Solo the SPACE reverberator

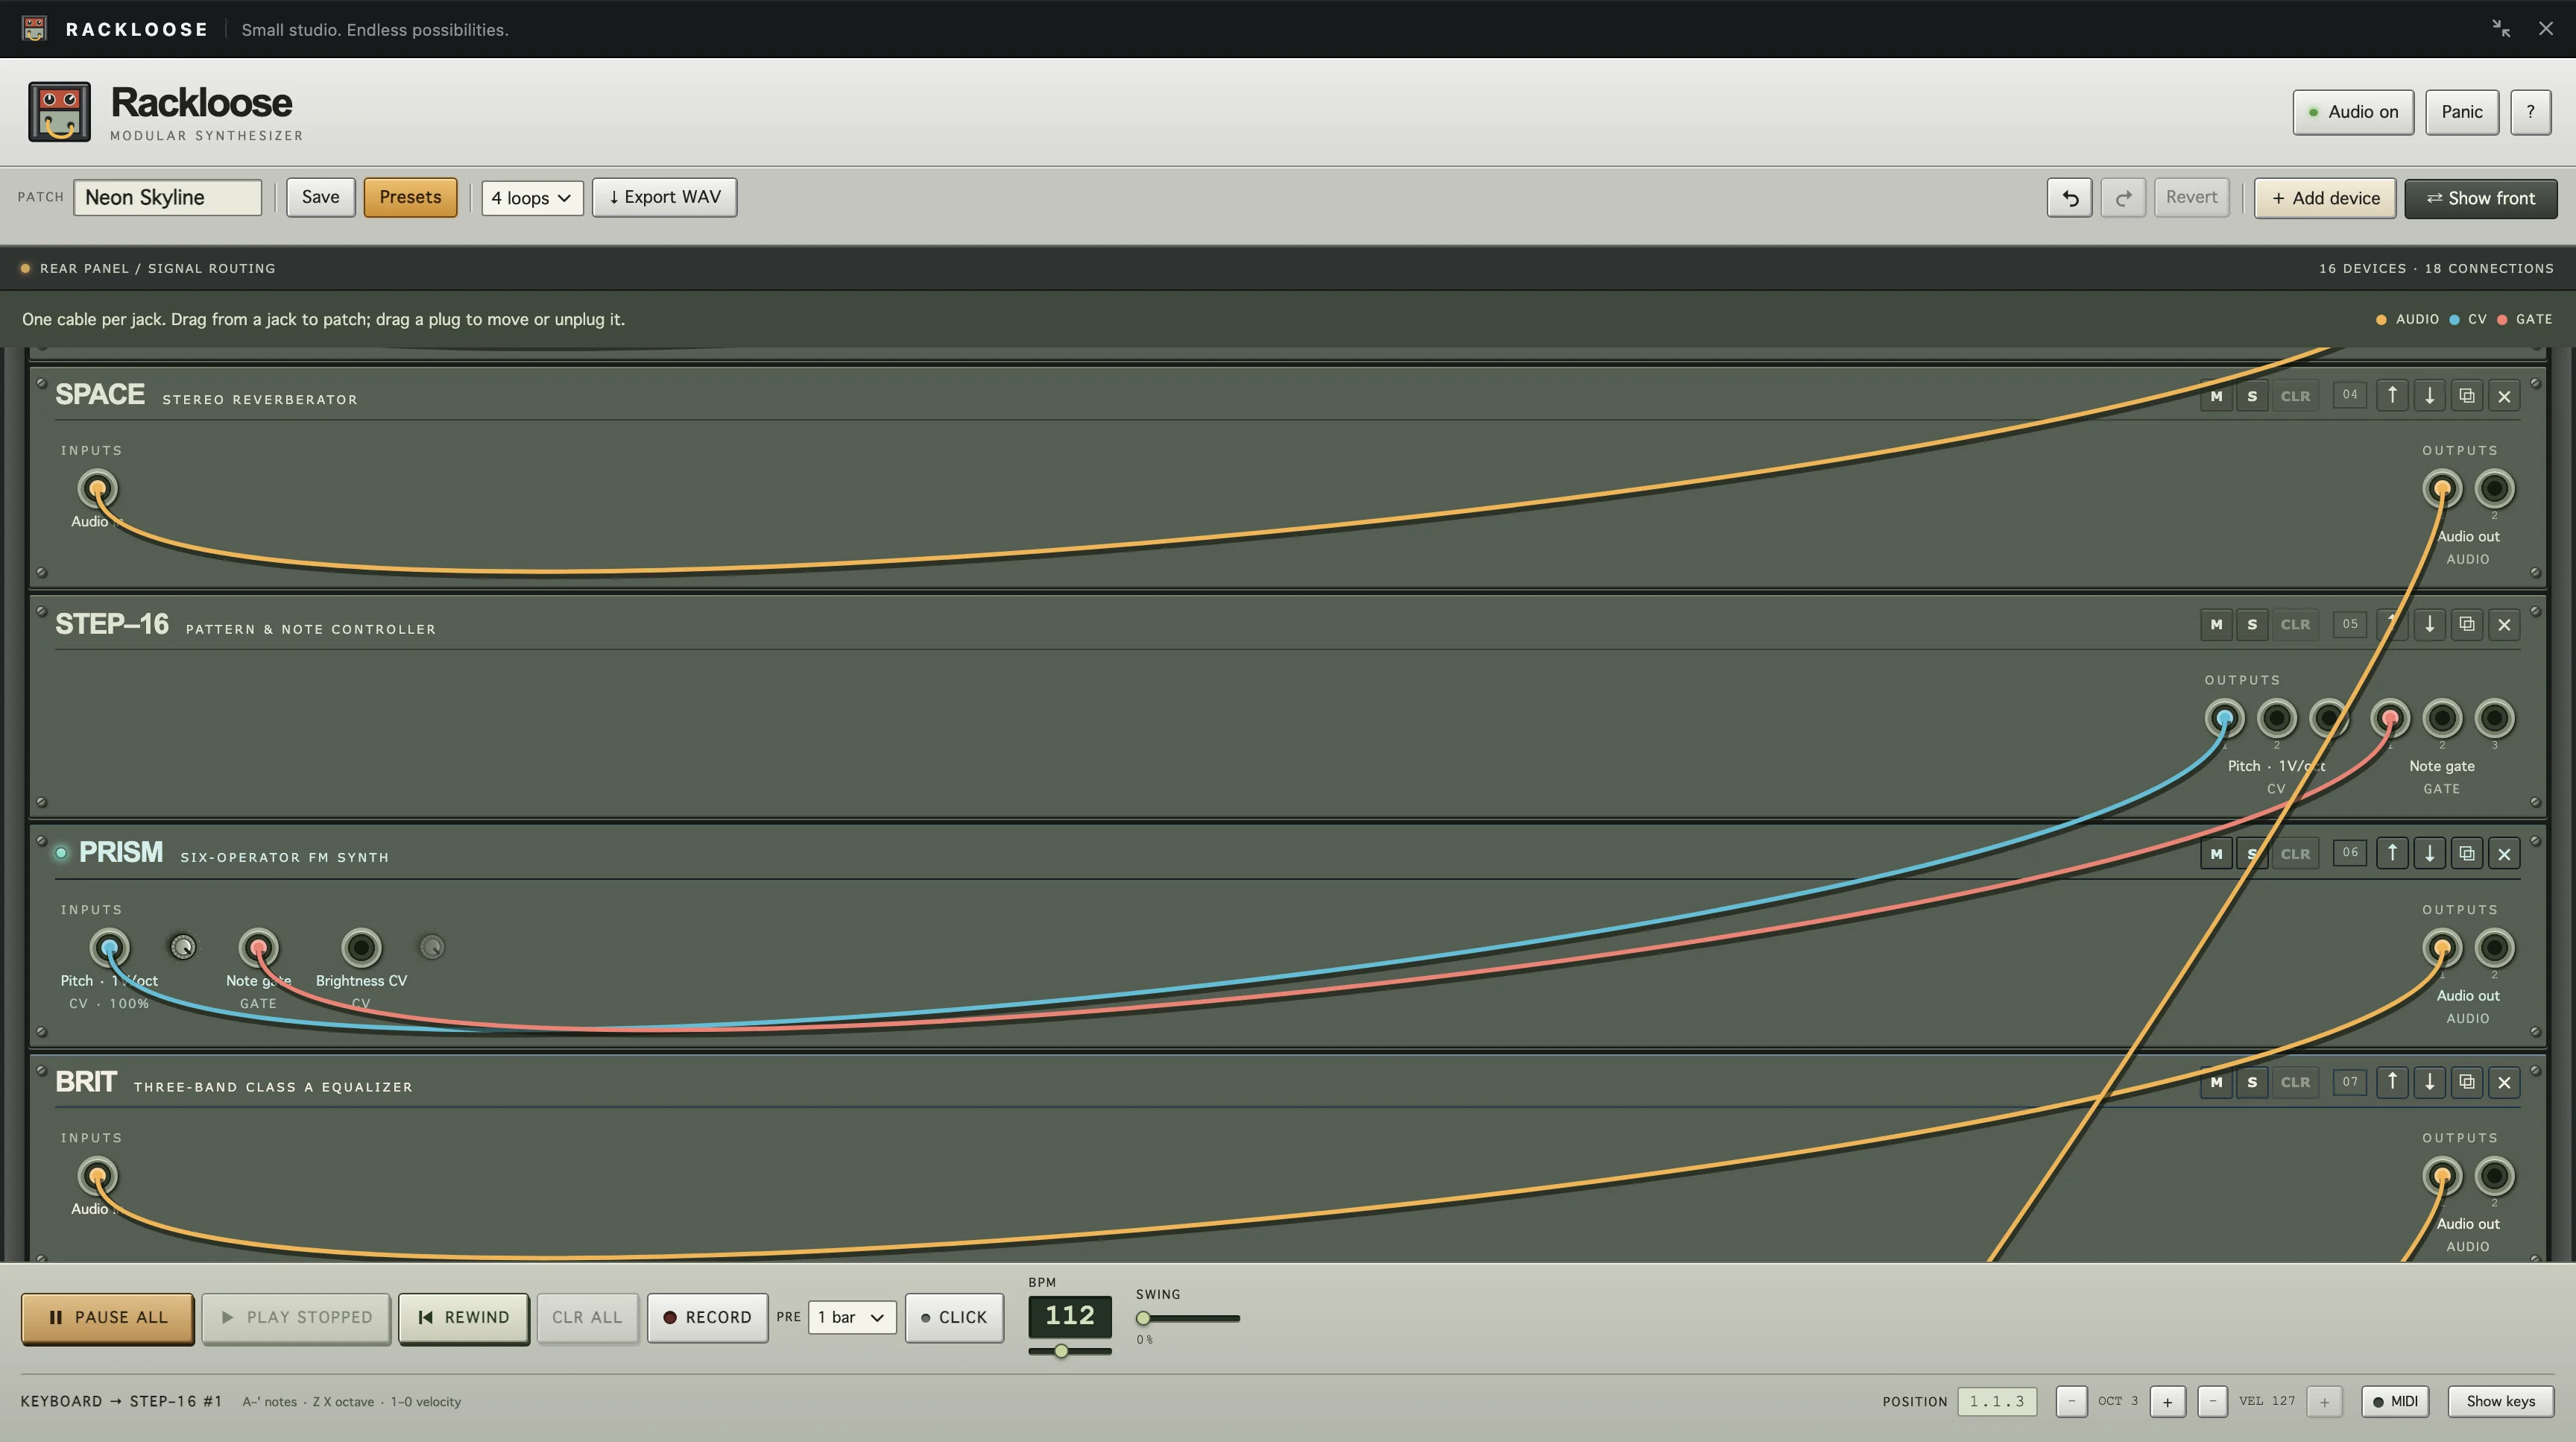tap(2252, 396)
